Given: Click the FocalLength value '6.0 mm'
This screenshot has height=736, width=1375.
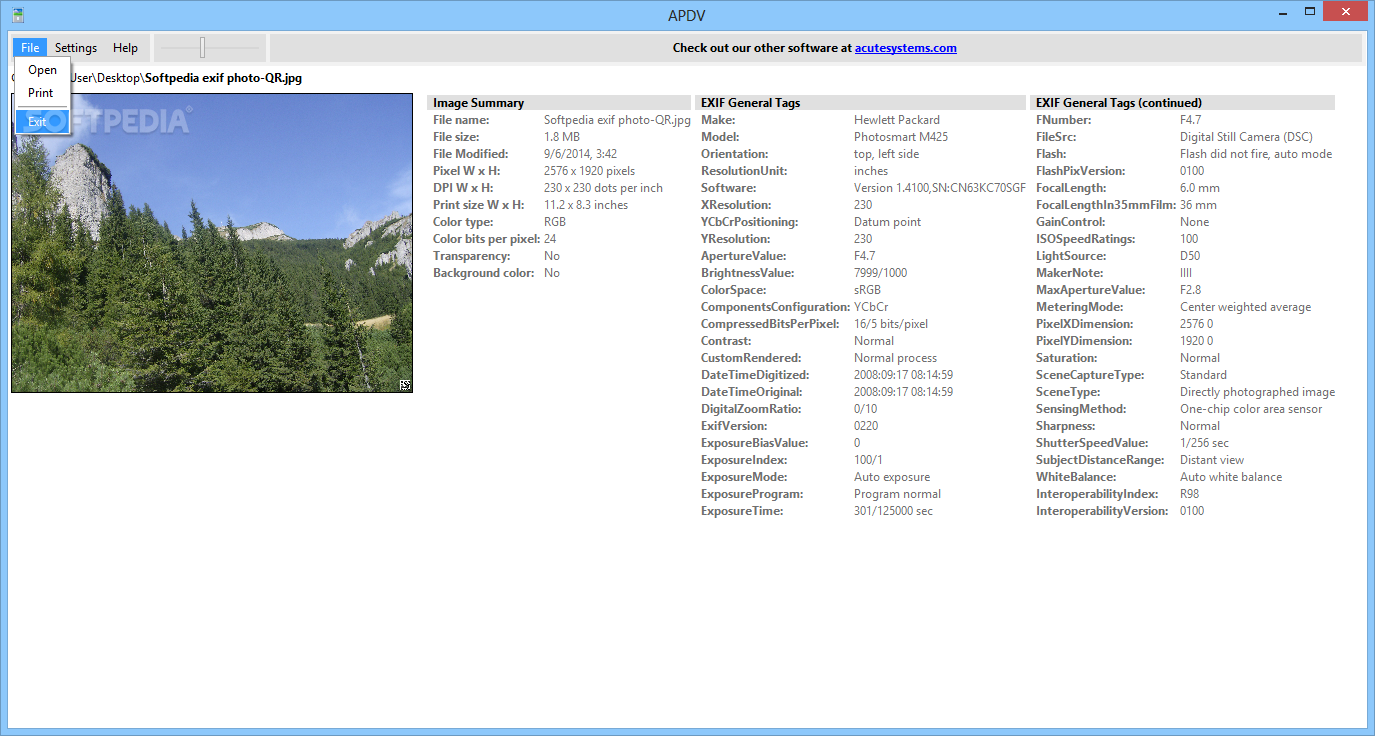Looking at the screenshot, I should [x=1200, y=188].
